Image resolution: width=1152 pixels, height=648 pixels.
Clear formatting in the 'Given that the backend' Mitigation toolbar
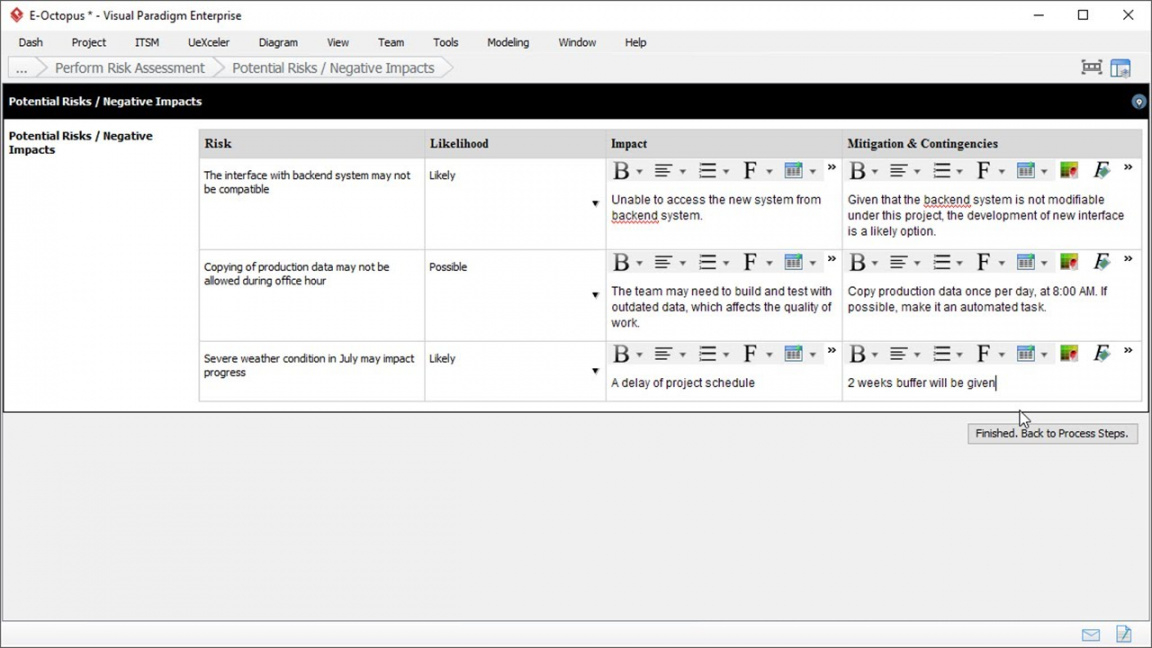coord(1101,171)
